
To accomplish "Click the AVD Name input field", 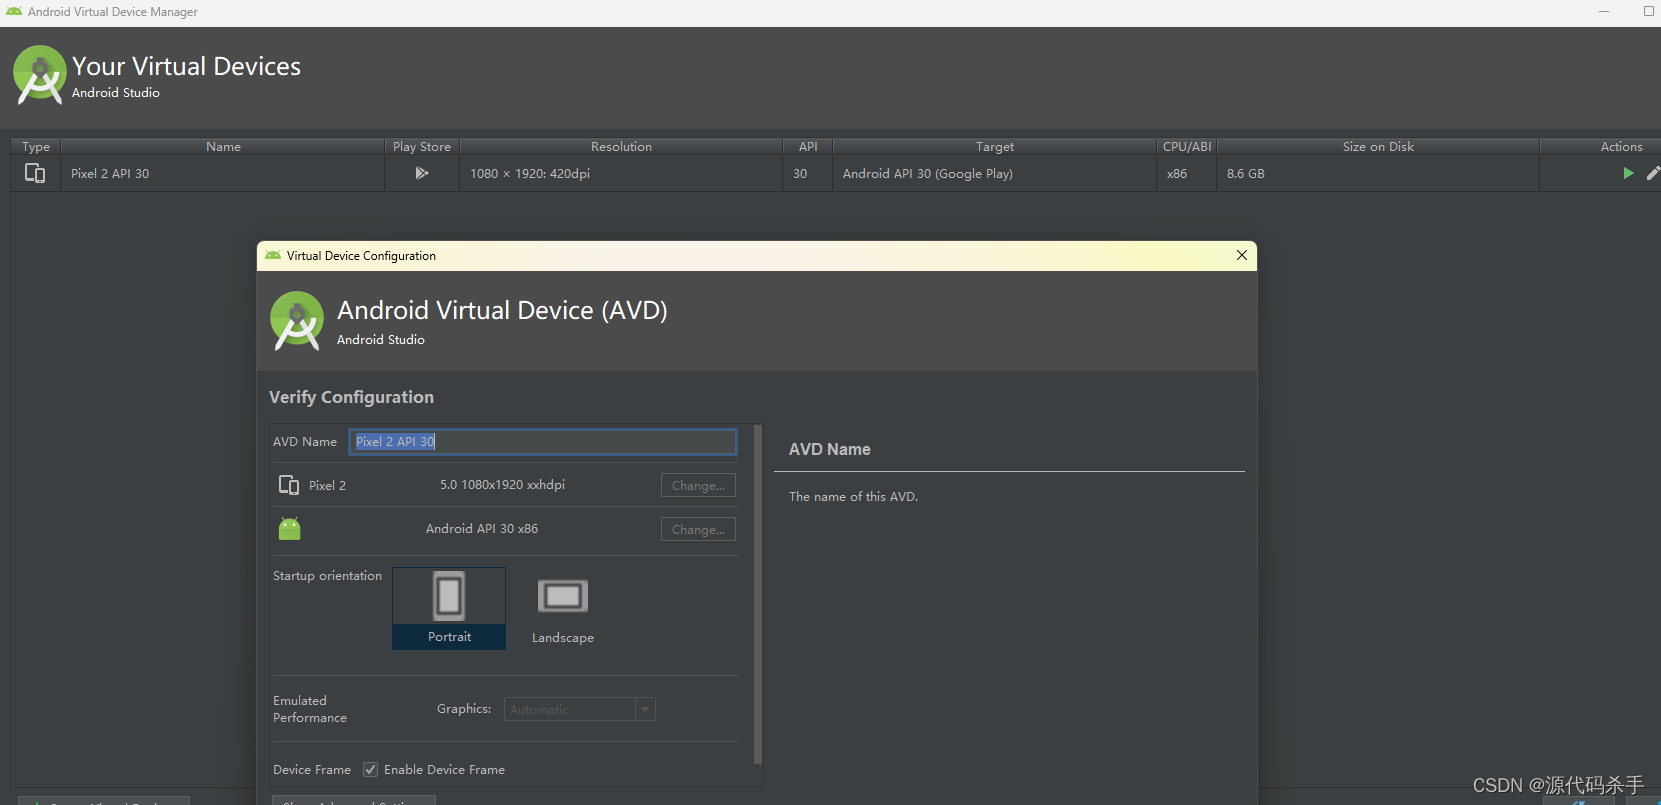I will coord(543,441).
